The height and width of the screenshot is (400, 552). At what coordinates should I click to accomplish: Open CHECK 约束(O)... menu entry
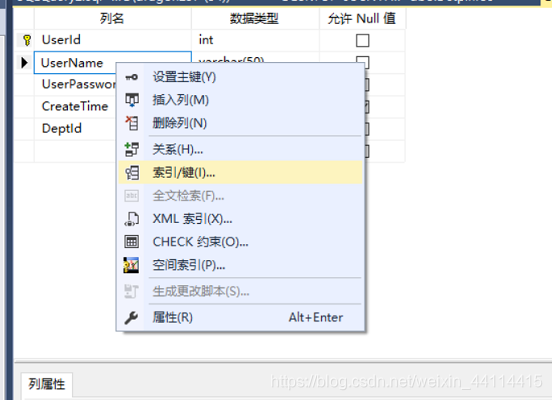tap(240, 242)
